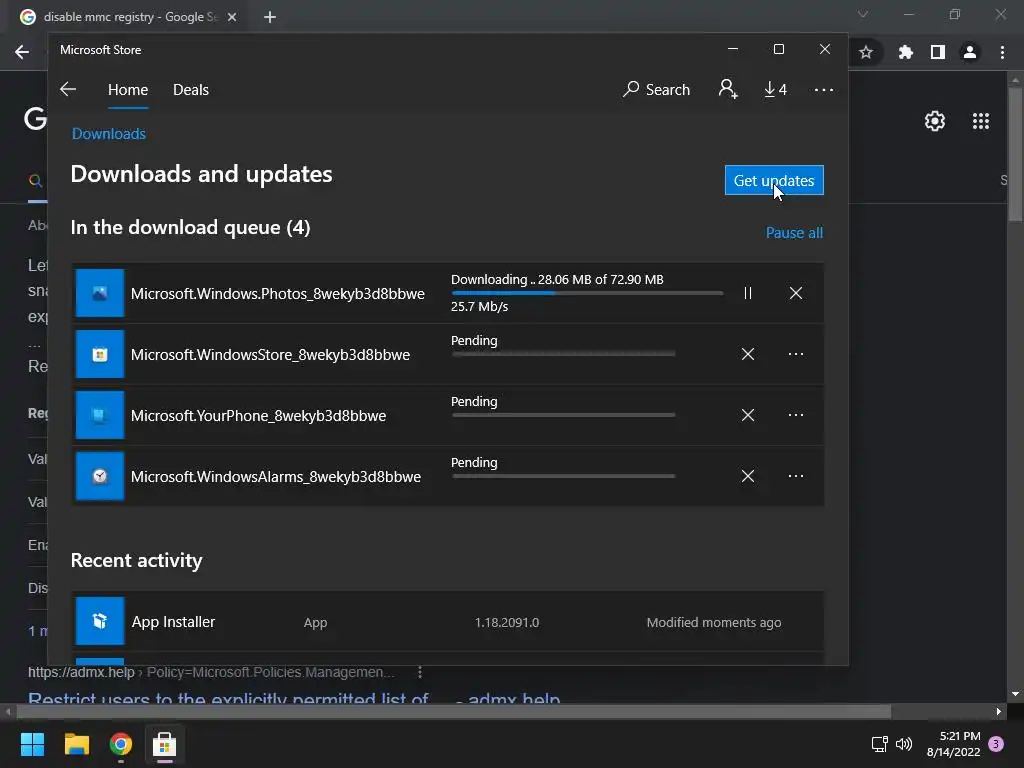Open Microsoft Store from the taskbar
The height and width of the screenshot is (768, 1024).
(x=165, y=744)
